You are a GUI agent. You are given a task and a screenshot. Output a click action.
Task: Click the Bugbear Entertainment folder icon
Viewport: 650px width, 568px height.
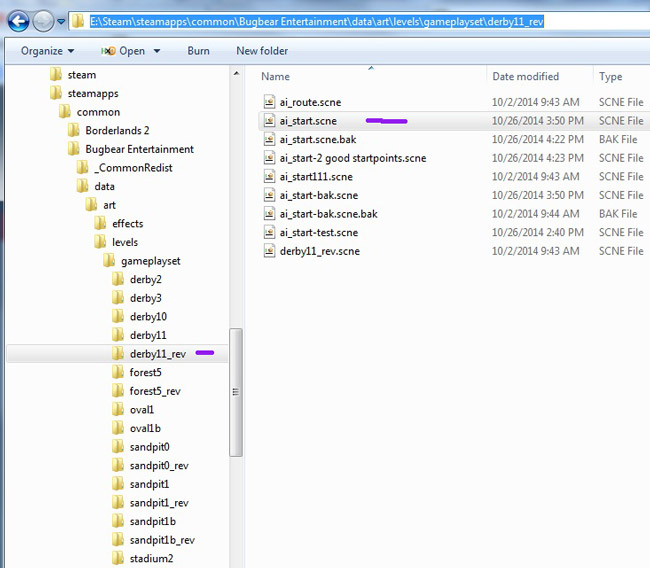74,149
